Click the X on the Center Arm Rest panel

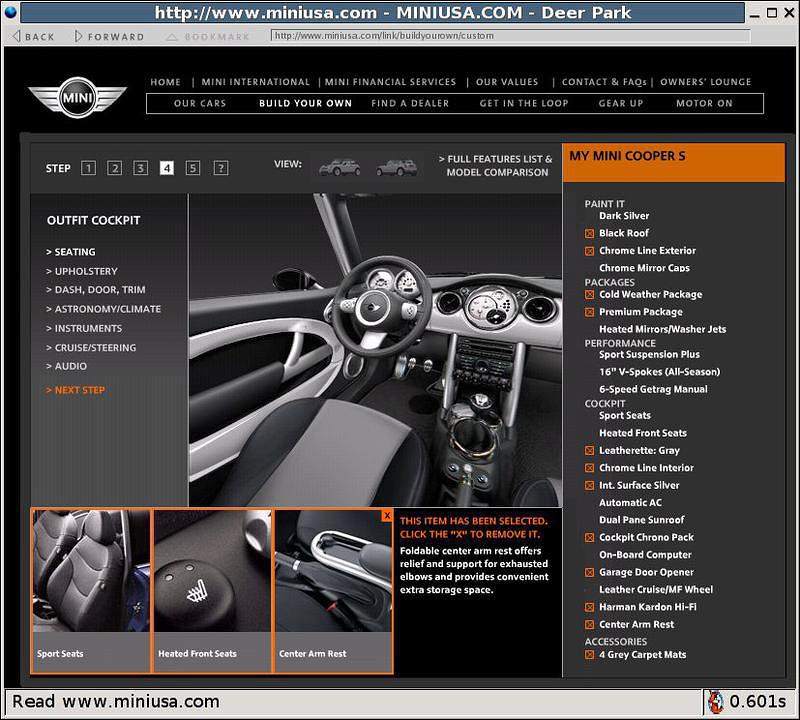[x=387, y=516]
